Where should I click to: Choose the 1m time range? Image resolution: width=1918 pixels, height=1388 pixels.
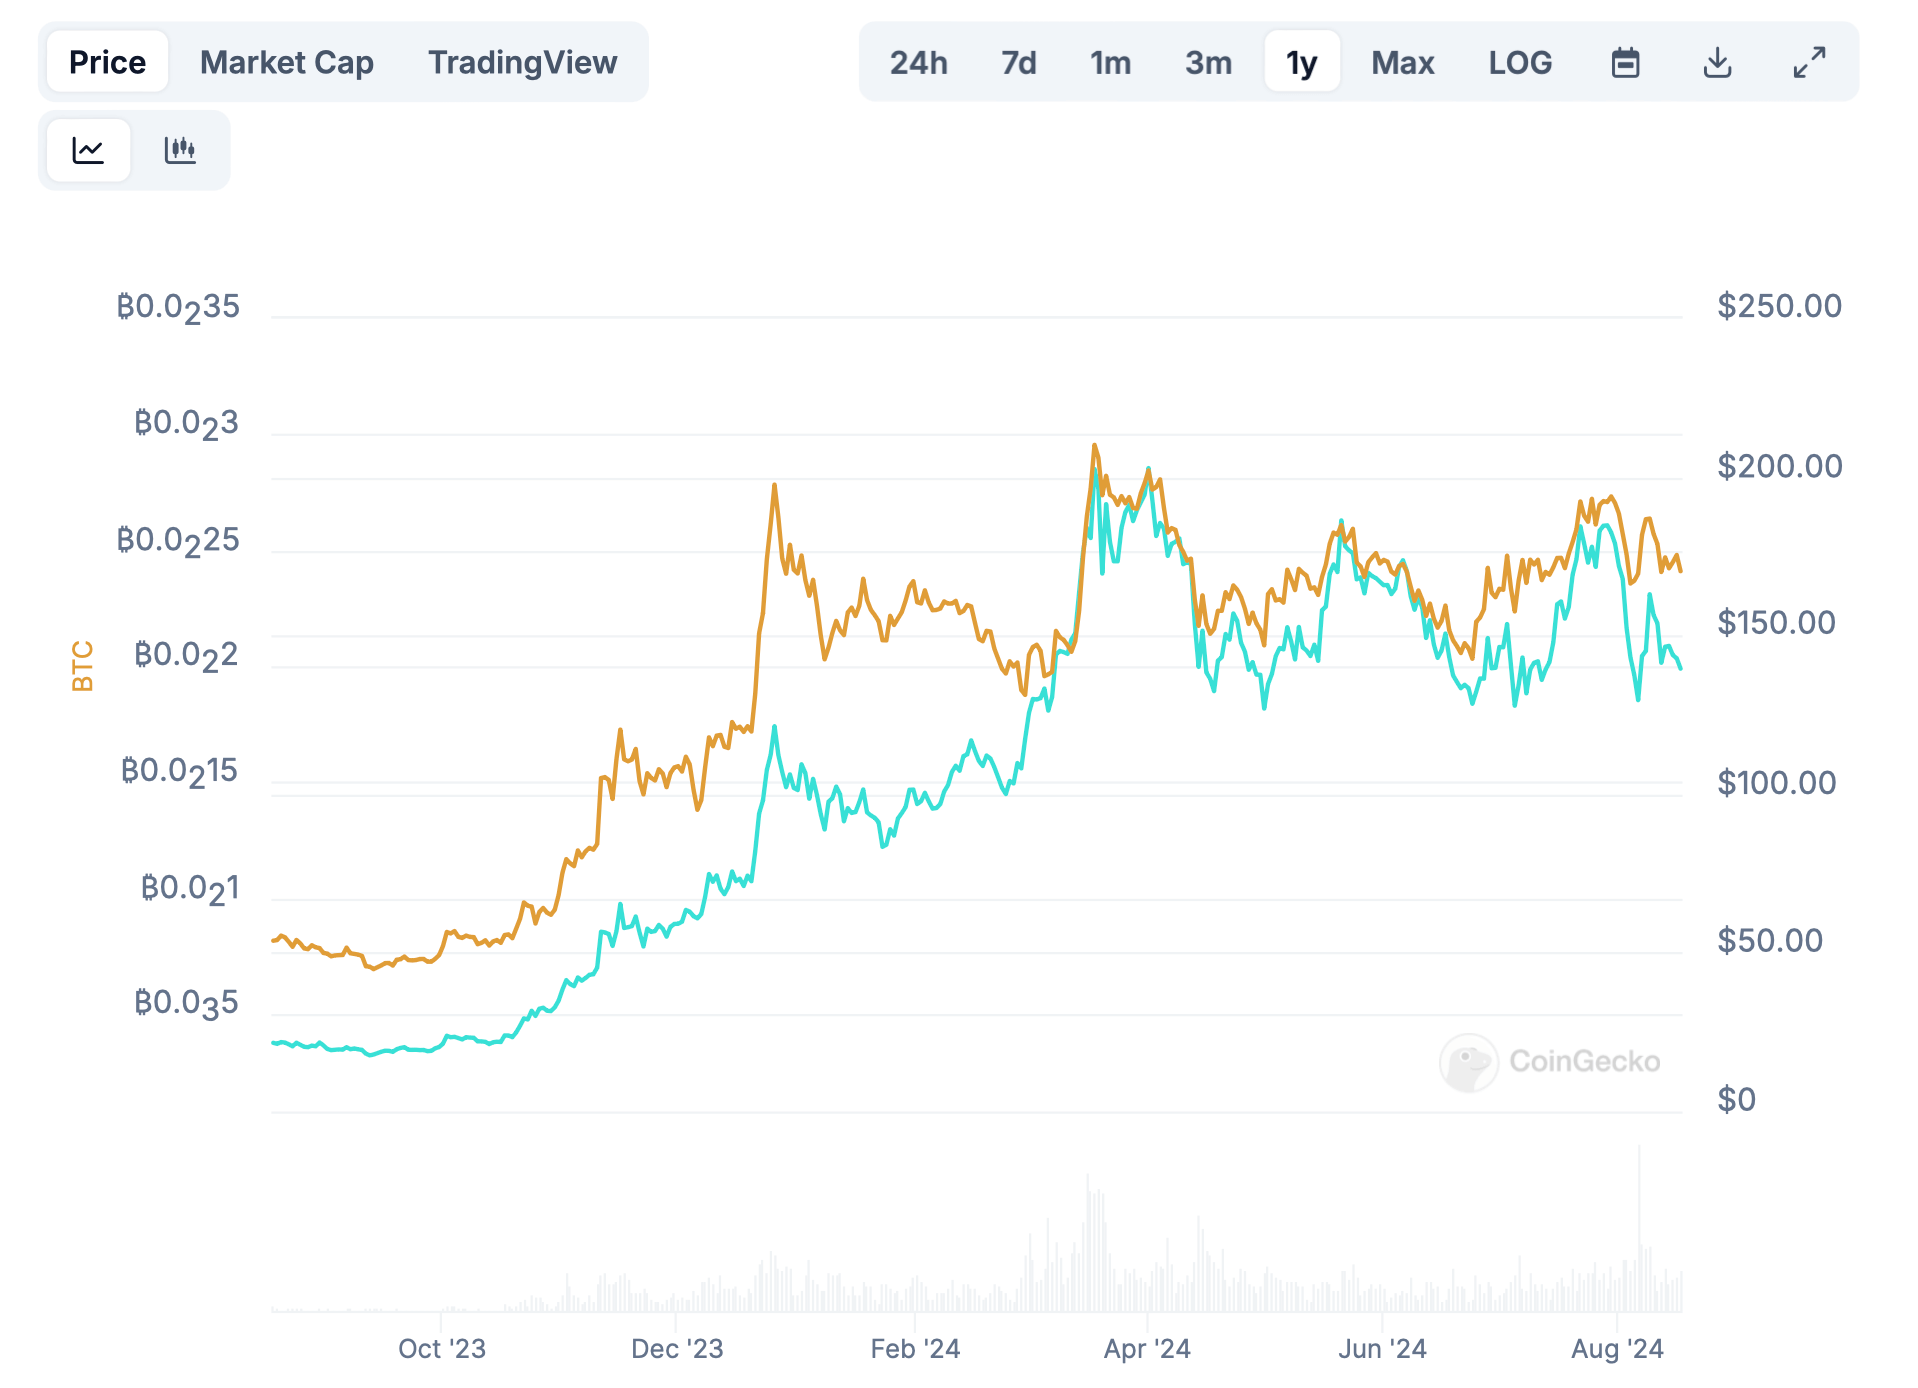click(x=1111, y=63)
